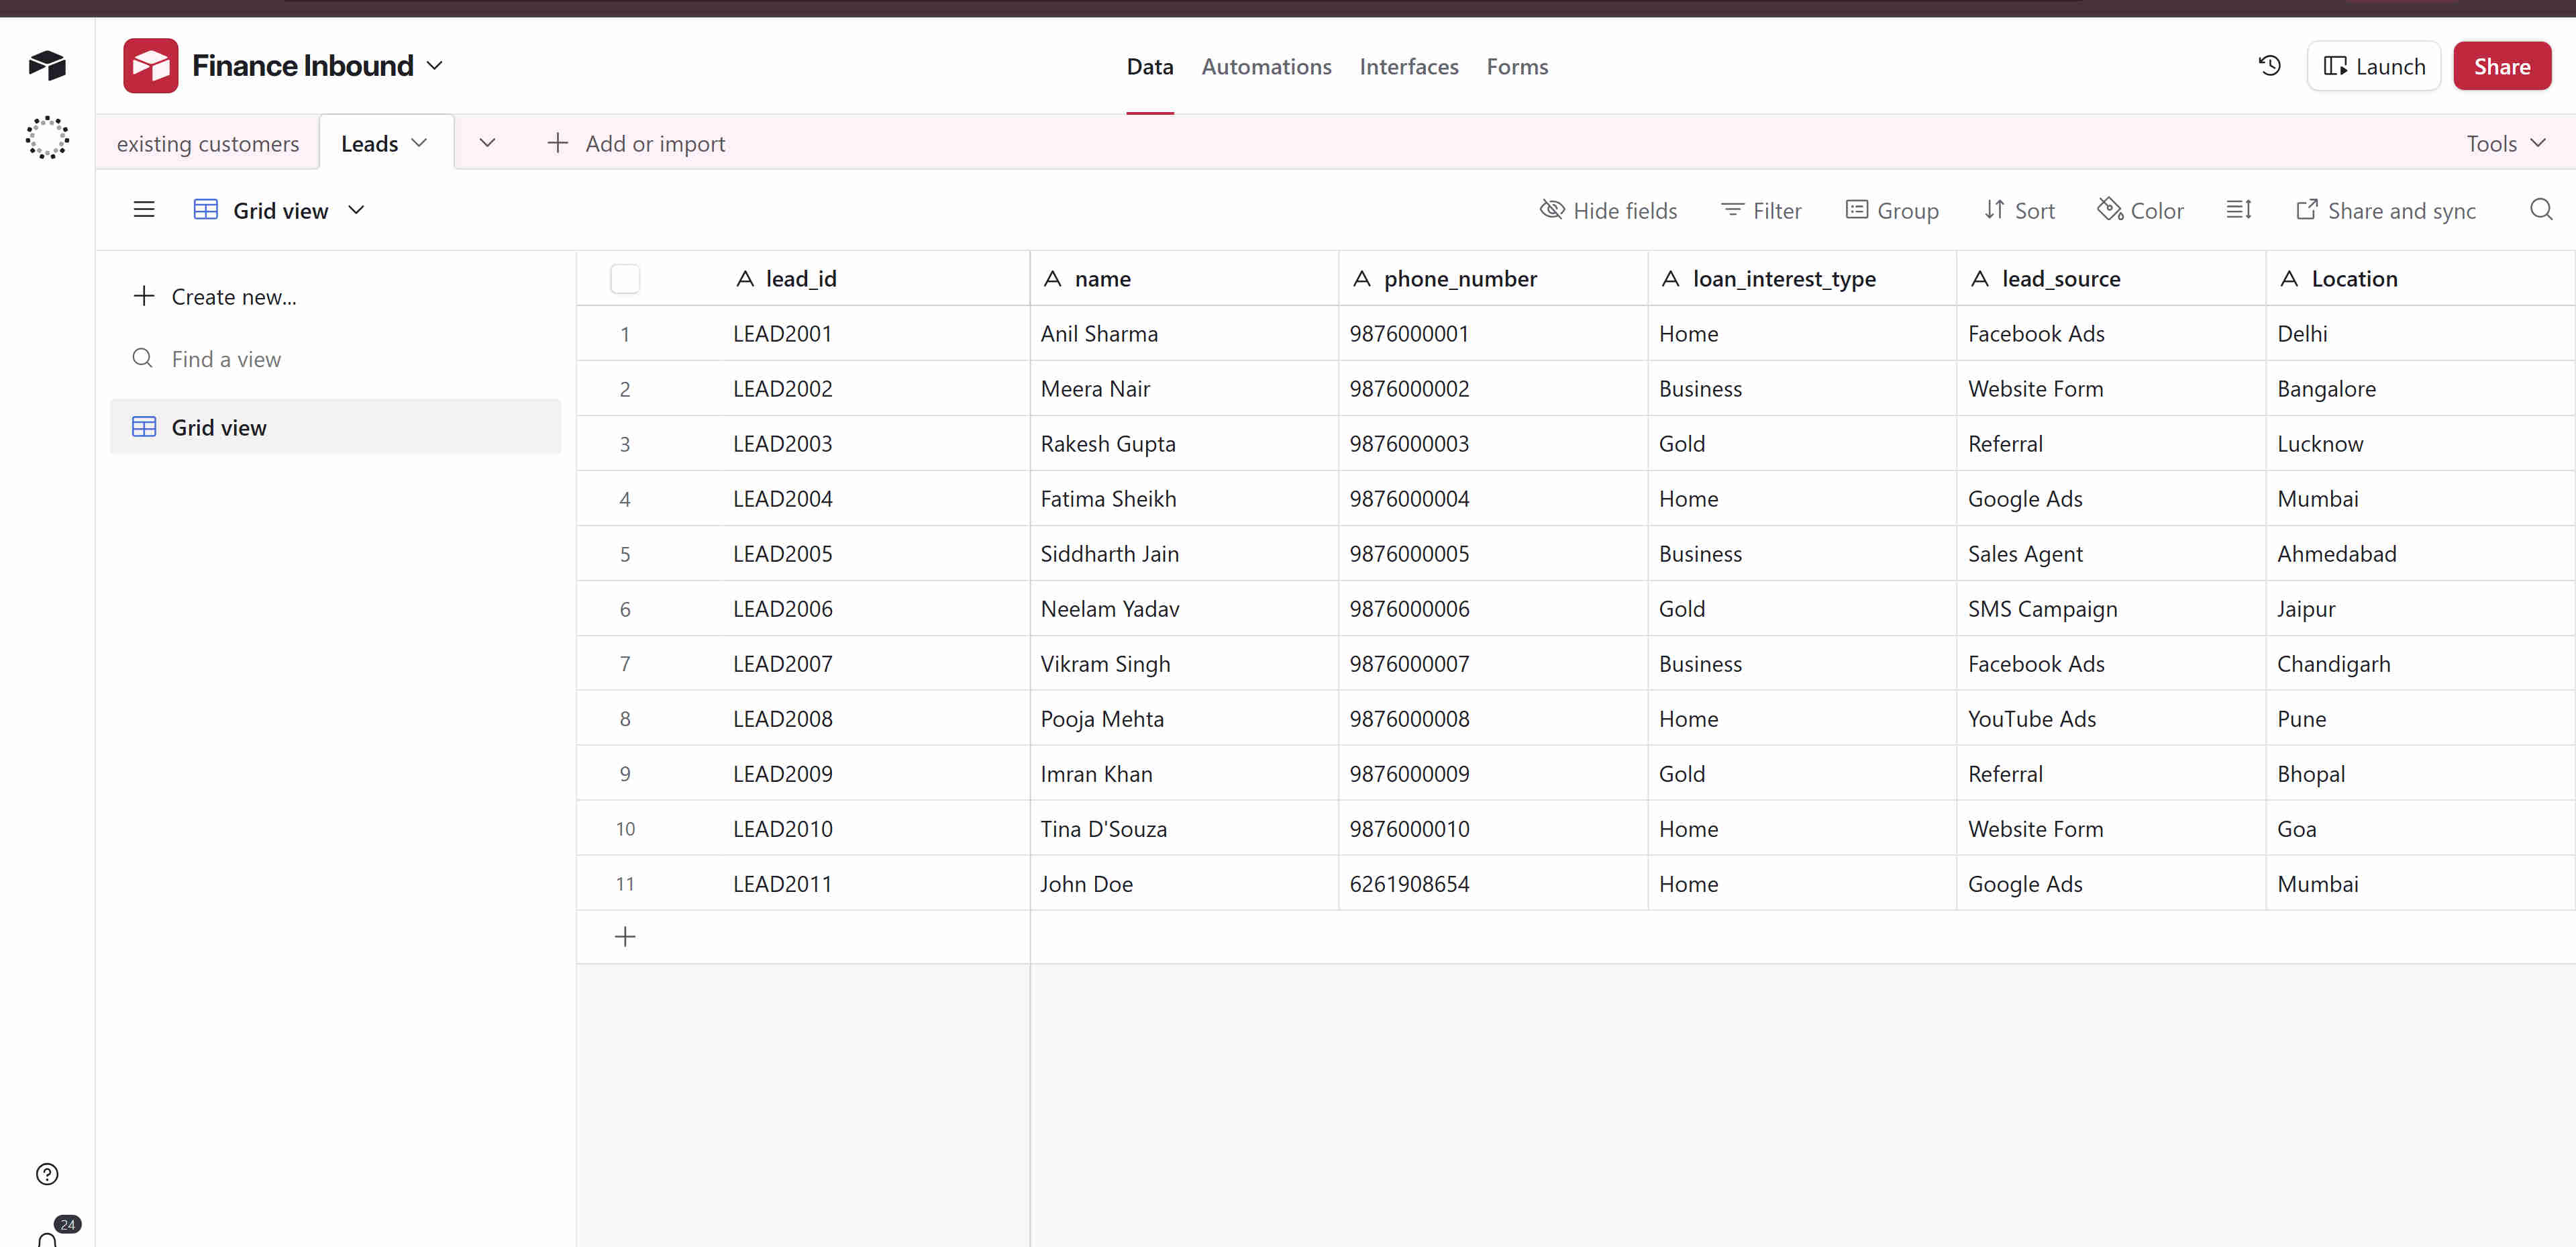The image size is (2576, 1247).
Task: Select cell John Doe
Action: coord(1184,883)
